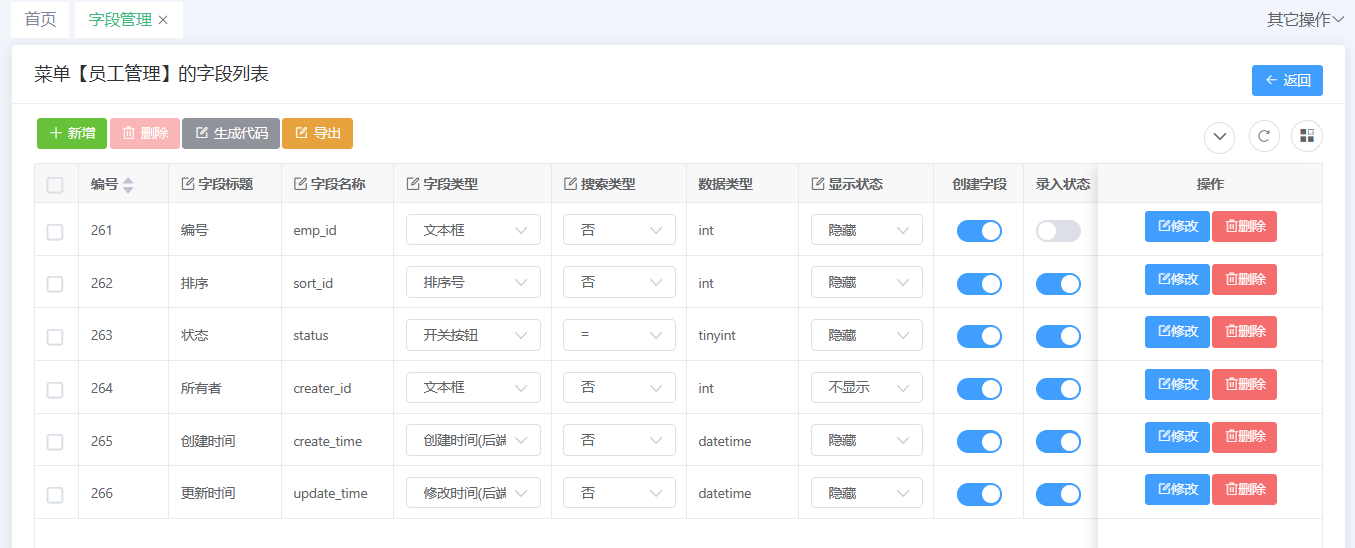Check the select-all checkbox in table header
Image resolution: width=1355 pixels, height=548 pixels.
55,185
